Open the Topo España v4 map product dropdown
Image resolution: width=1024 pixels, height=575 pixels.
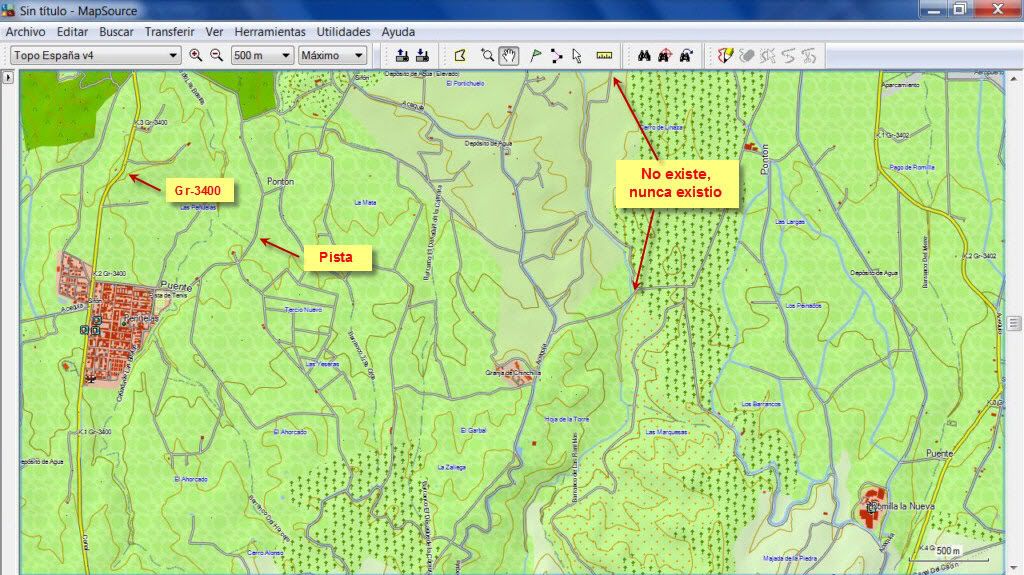point(96,56)
